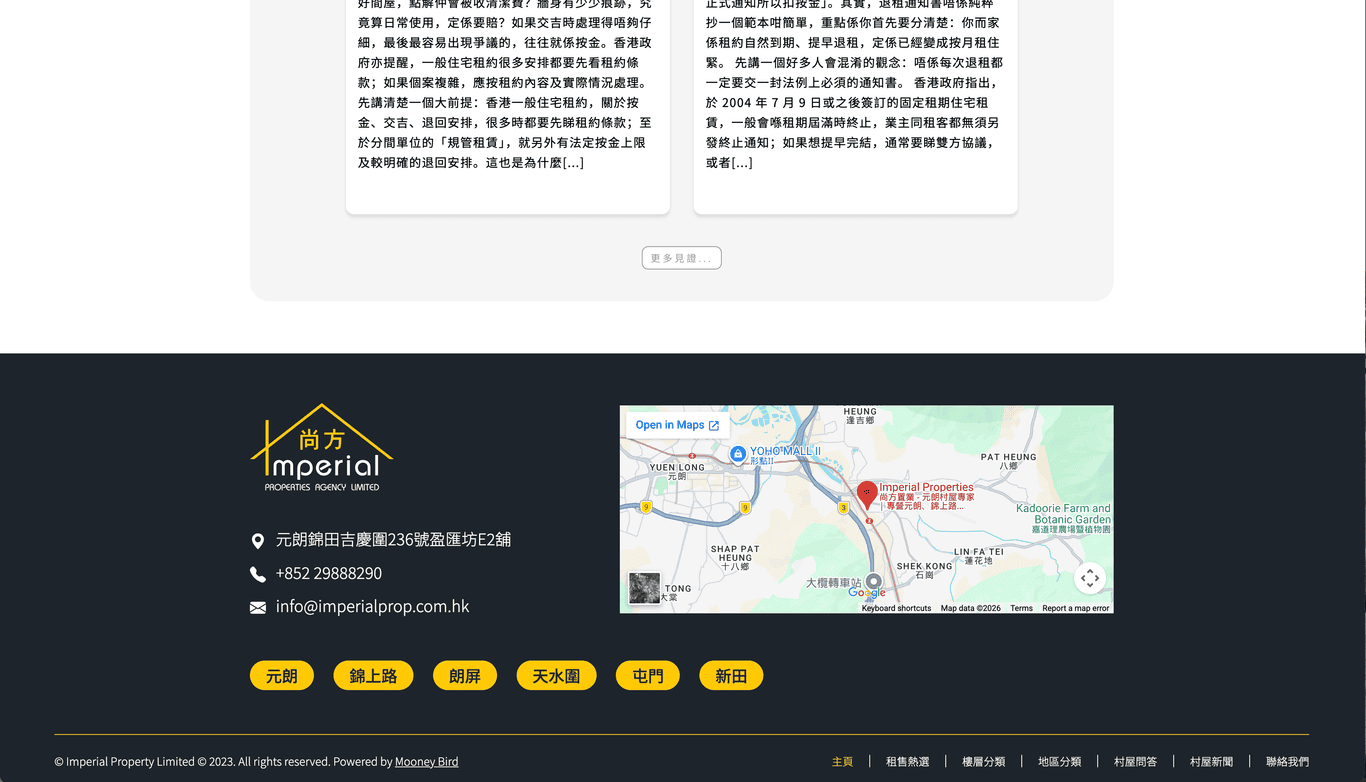Open 租售熱選 in footer menu
Screen dimensions: 1366x782
click(907, 762)
